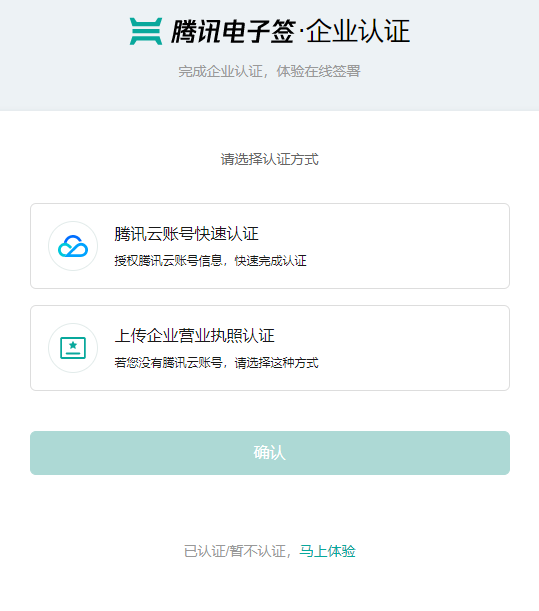The height and width of the screenshot is (611, 539).
Task: Click the 完成企业认证，体验在线签署 subtitle
Action: point(269,71)
